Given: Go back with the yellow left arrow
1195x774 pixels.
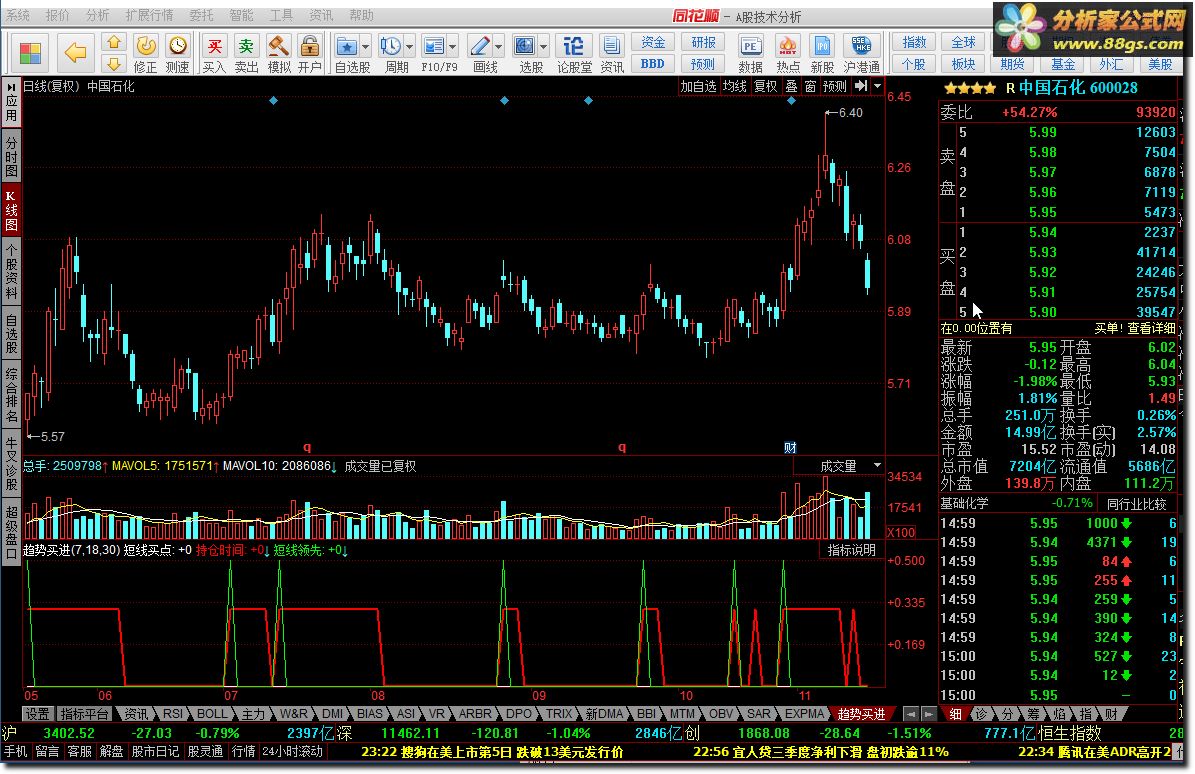Looking at the screenshot, I should (x=75, y=53).
